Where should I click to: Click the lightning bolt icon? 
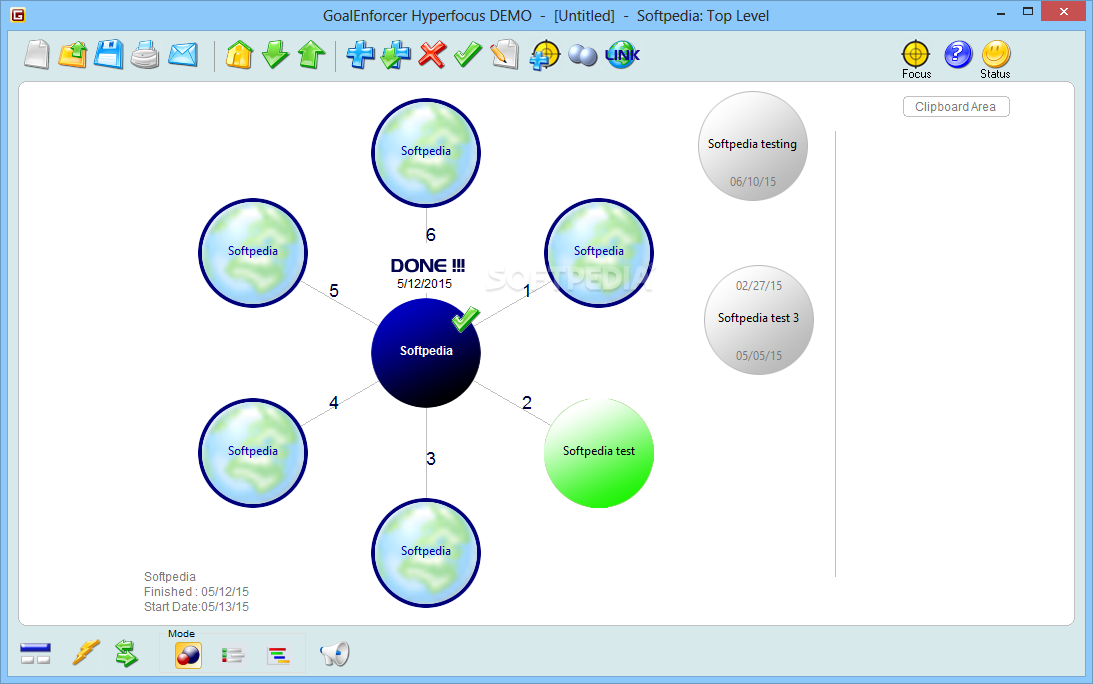click(x=86, y=653)
